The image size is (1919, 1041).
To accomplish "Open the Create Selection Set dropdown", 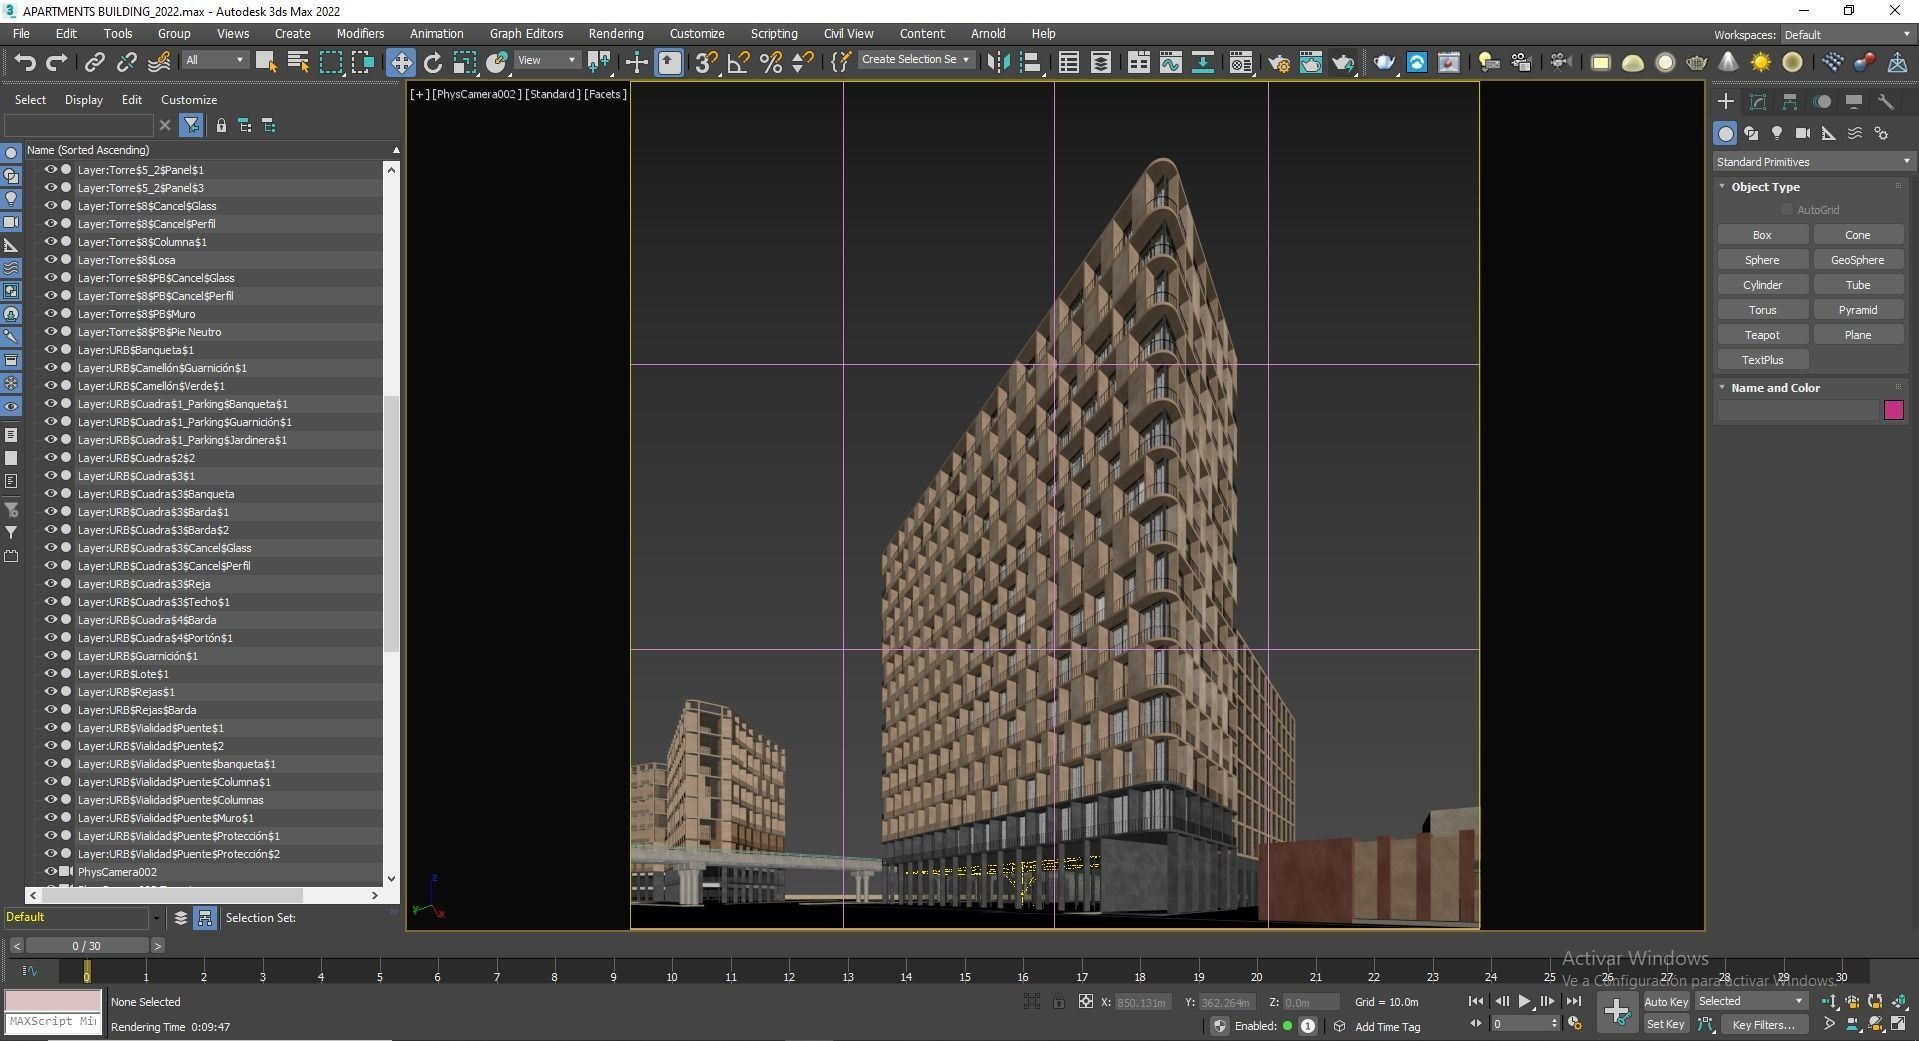I will tap(915, 60).
